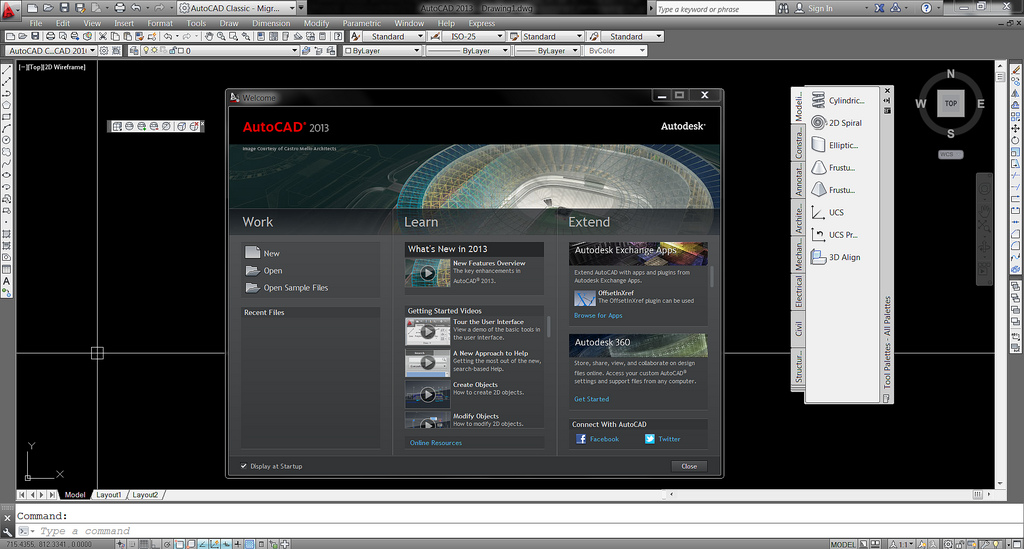Open the Help question mark in the standard toolbar
Viewport: 1024px width, 549px height.
[x=338, y=37]
